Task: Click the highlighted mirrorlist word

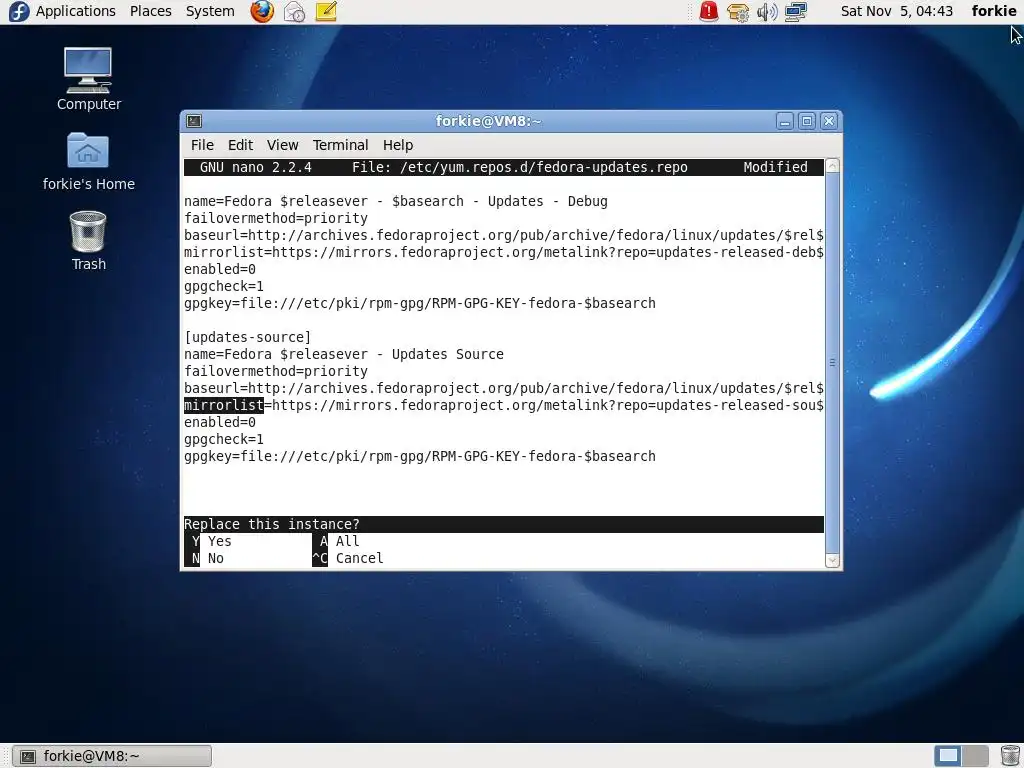Action: (x=224, y=406)
